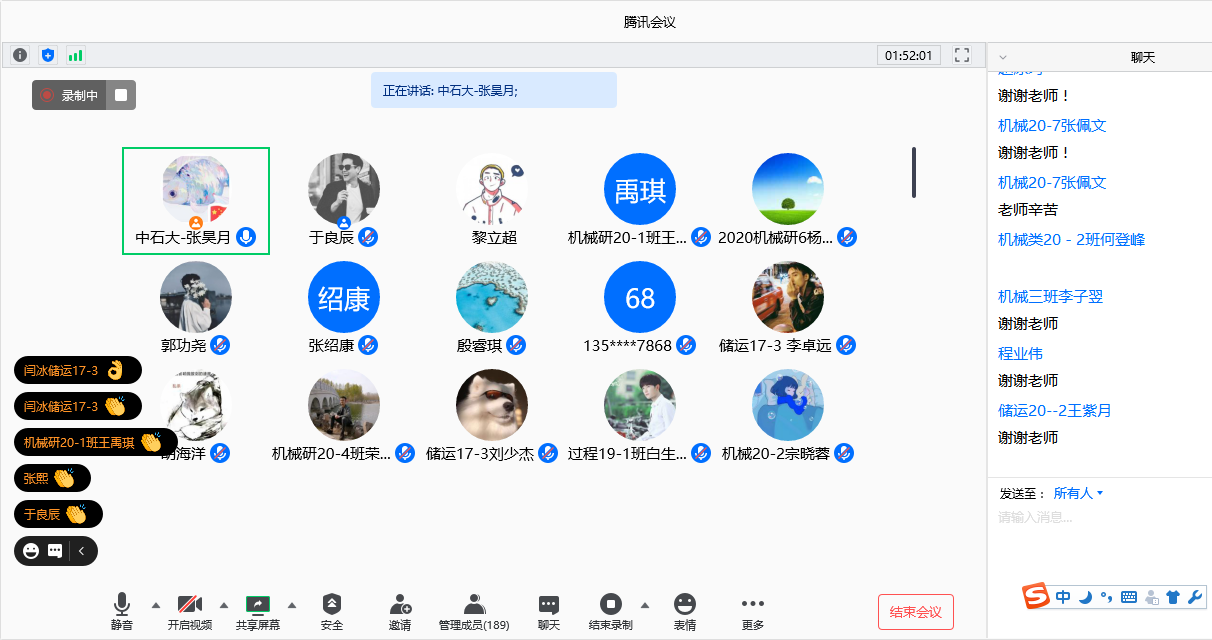The image size is (1212, 640).
Task: Expand audio options arrow beside mute
Action: (155, 605)
